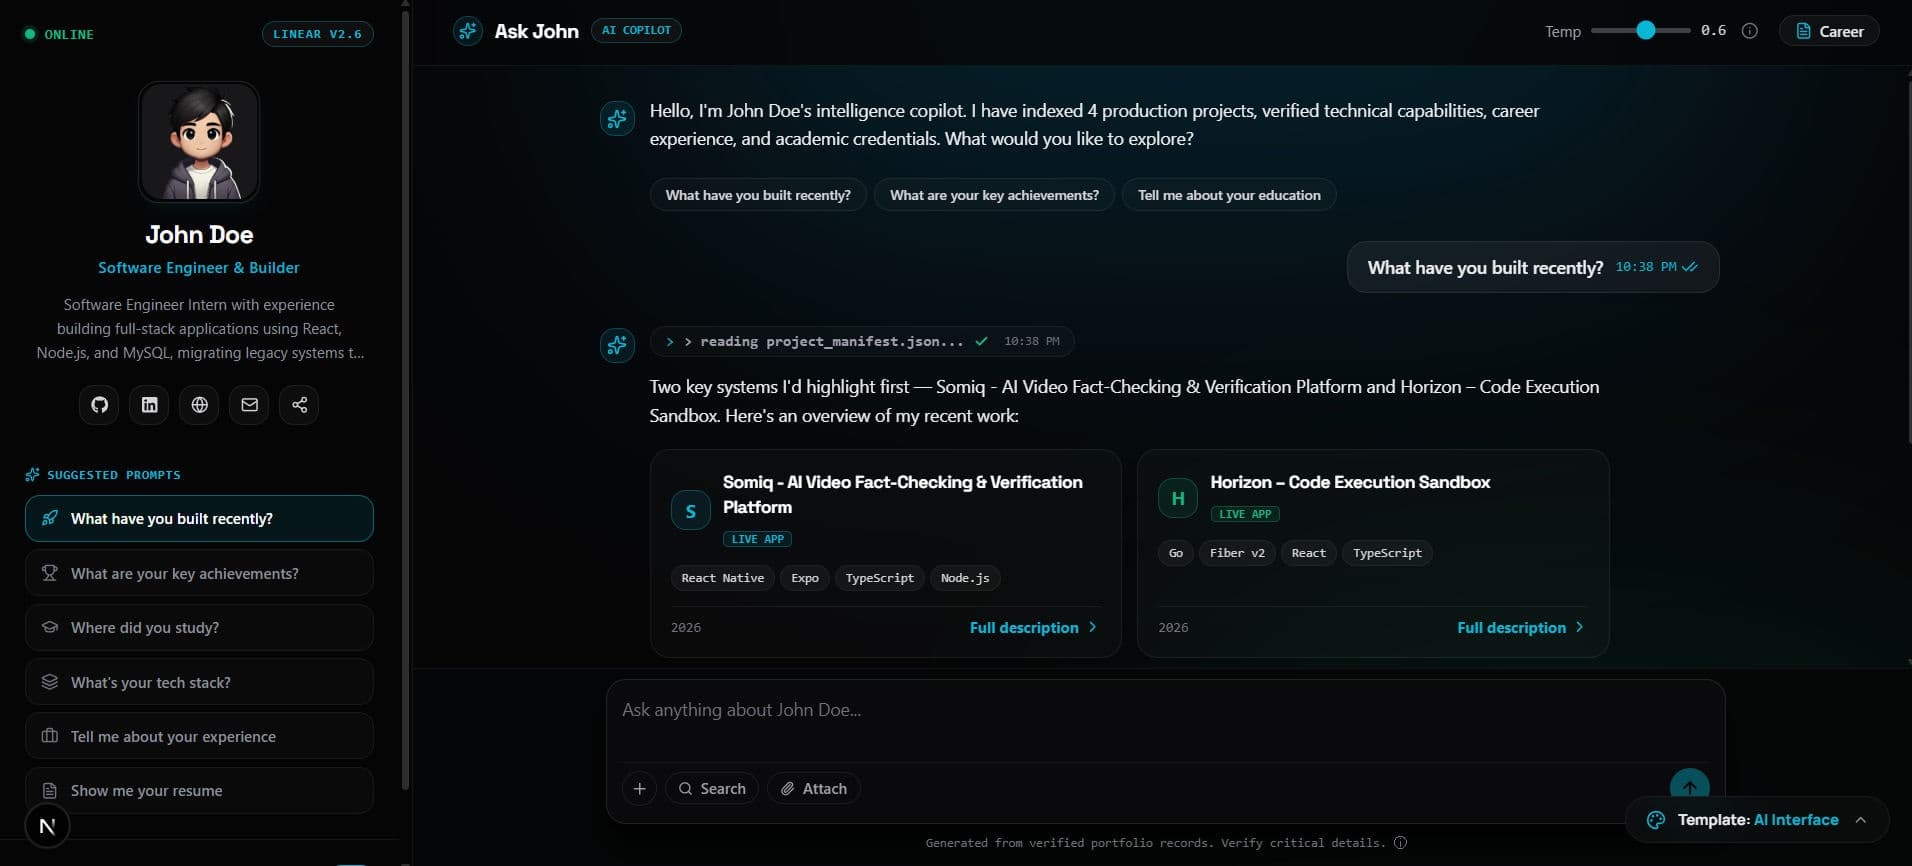The image size is (1912, 866).
Task: Click the share icon in sidebar
Action: [x=299, y=405]
